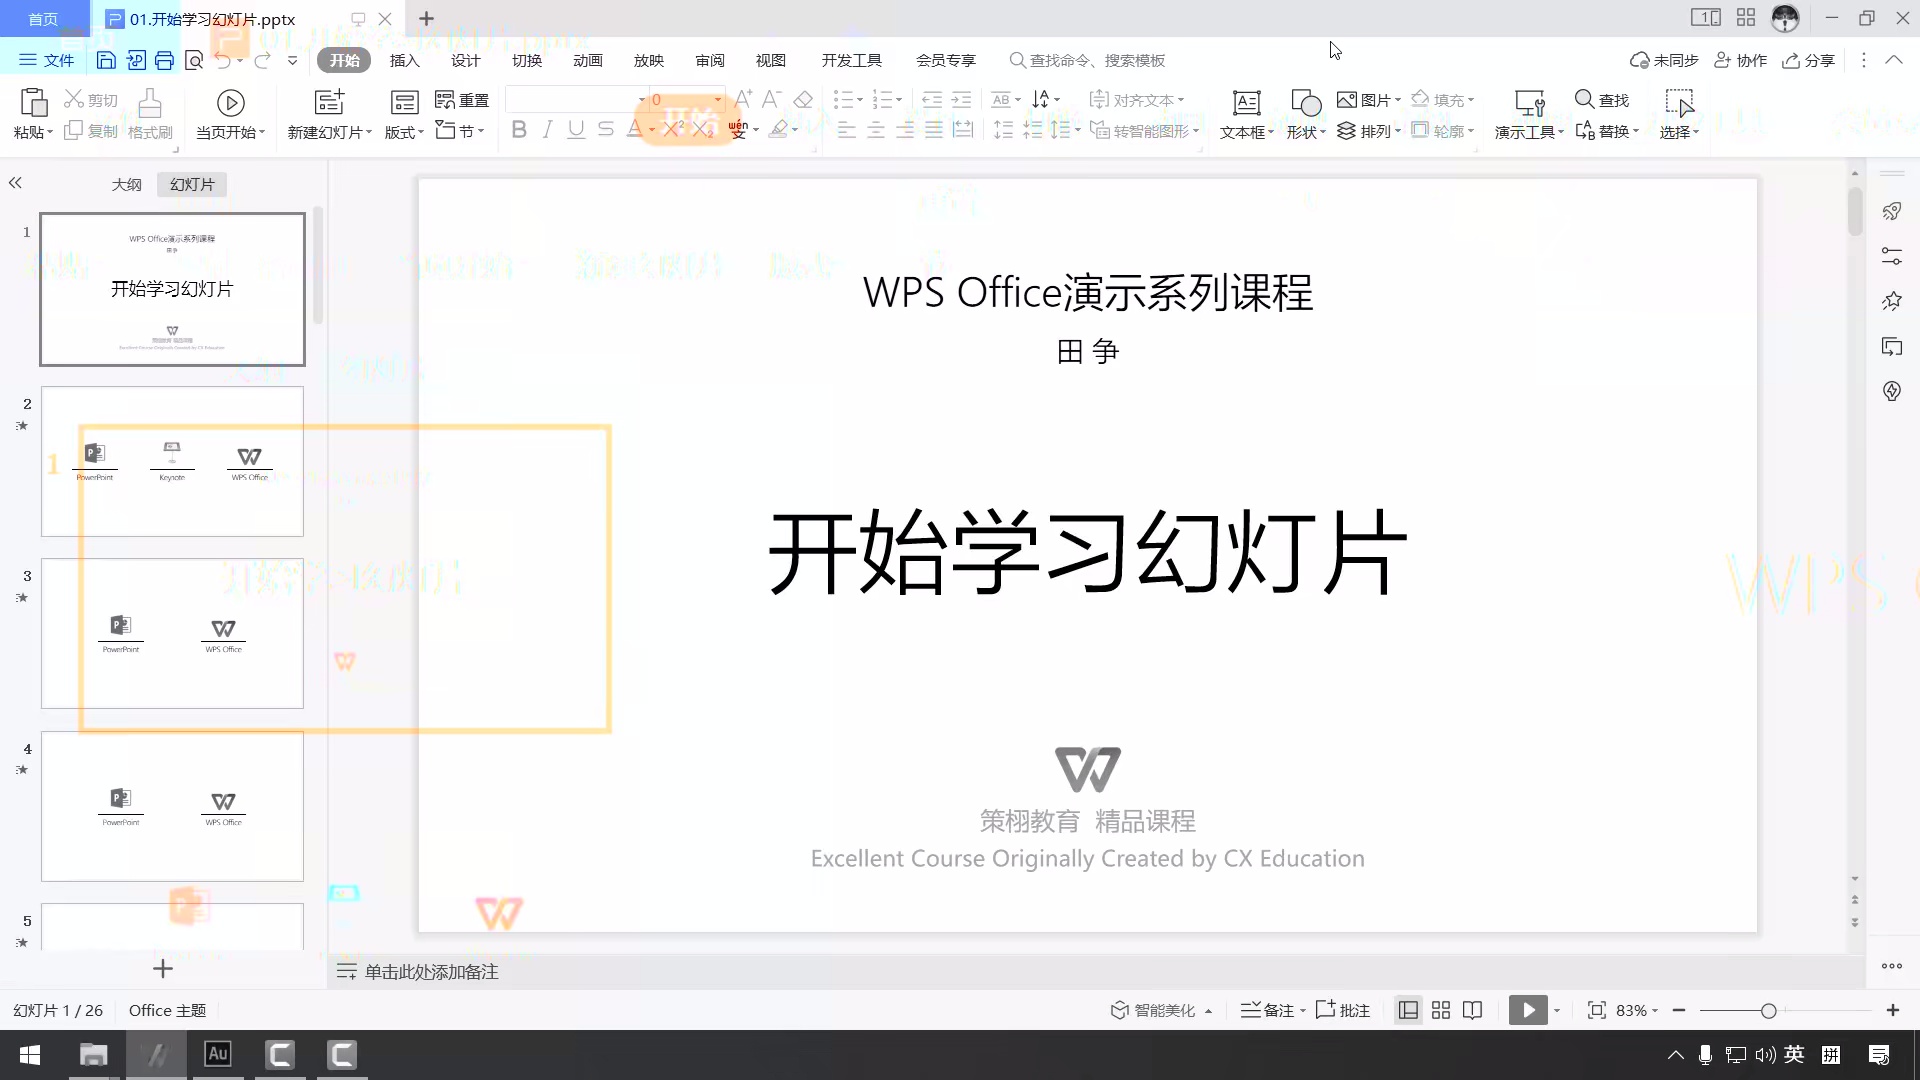Toggle Superscript formatting
This screenshot has height=1080, width=1920.
click(675, 129)
